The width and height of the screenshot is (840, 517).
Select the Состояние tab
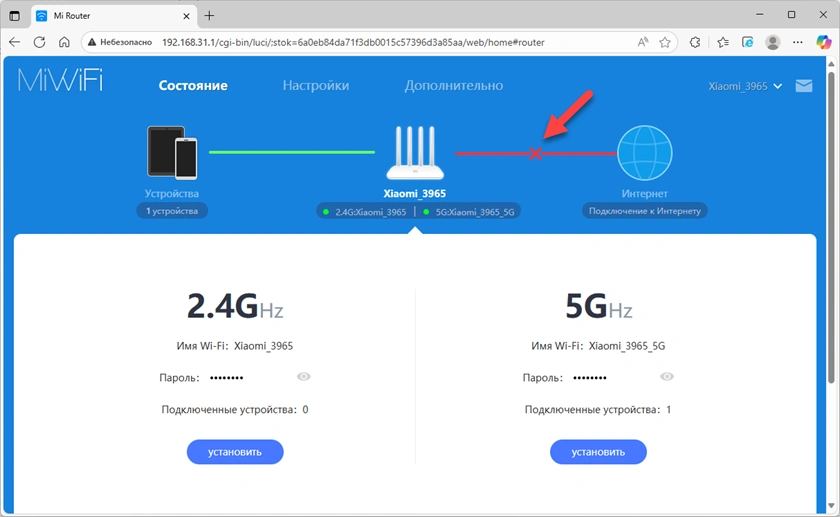click(193, 86)
